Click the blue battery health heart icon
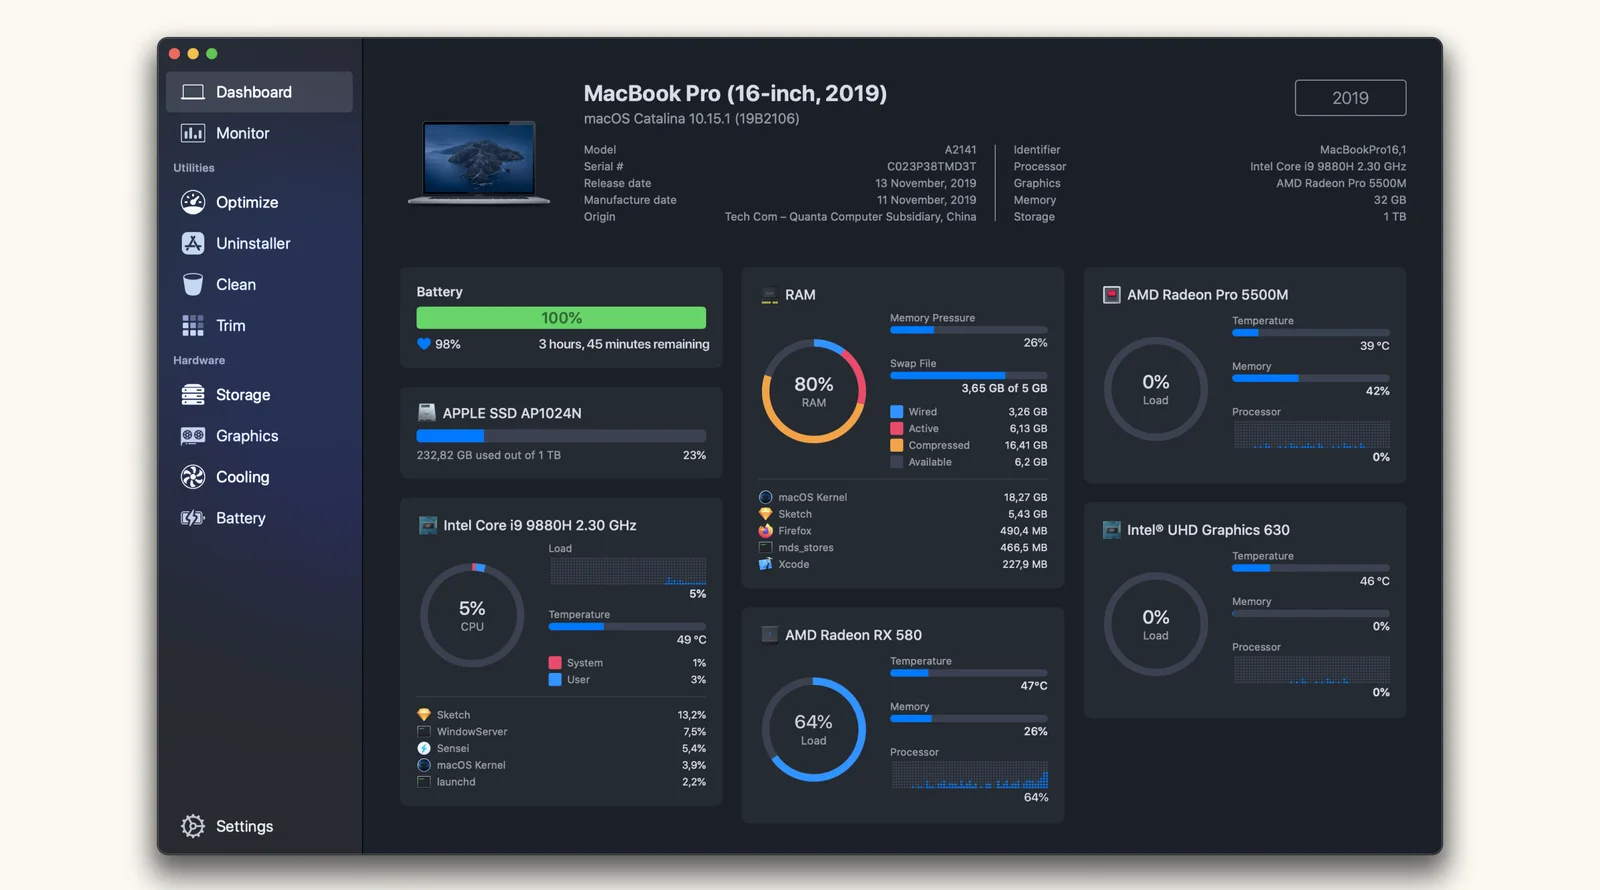1600x890 pixels. point(424,344)
